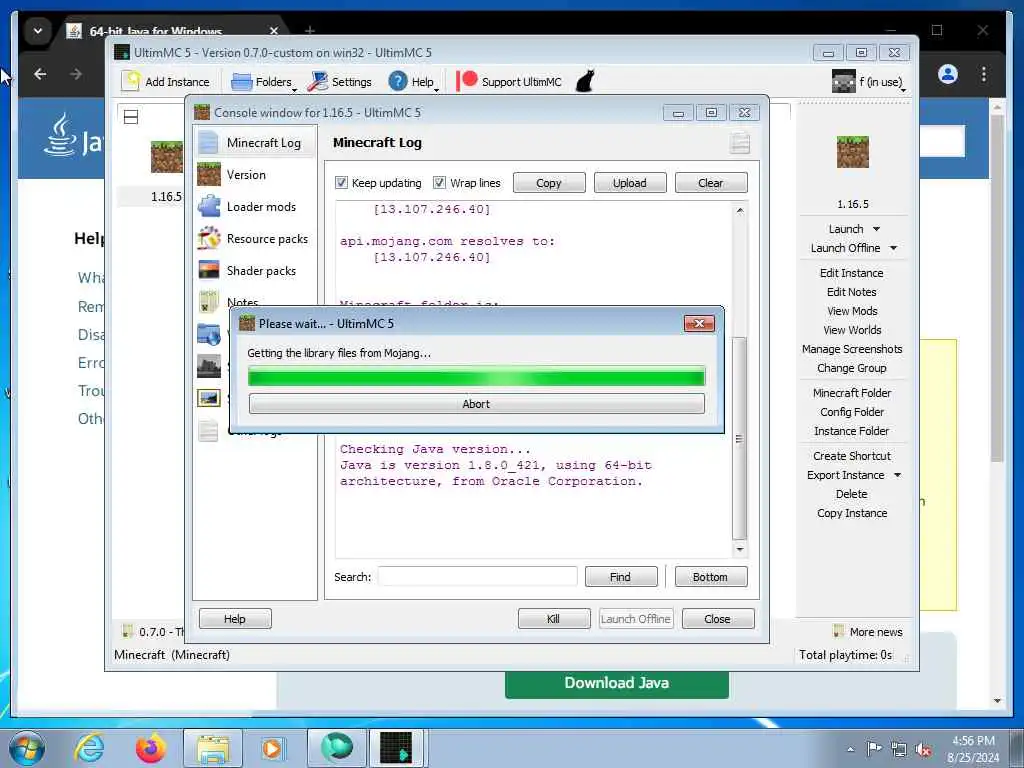Screen dimensions: 1024x768
Task: Click the Support UltimMC Patreon button
Action: (509, 82)
